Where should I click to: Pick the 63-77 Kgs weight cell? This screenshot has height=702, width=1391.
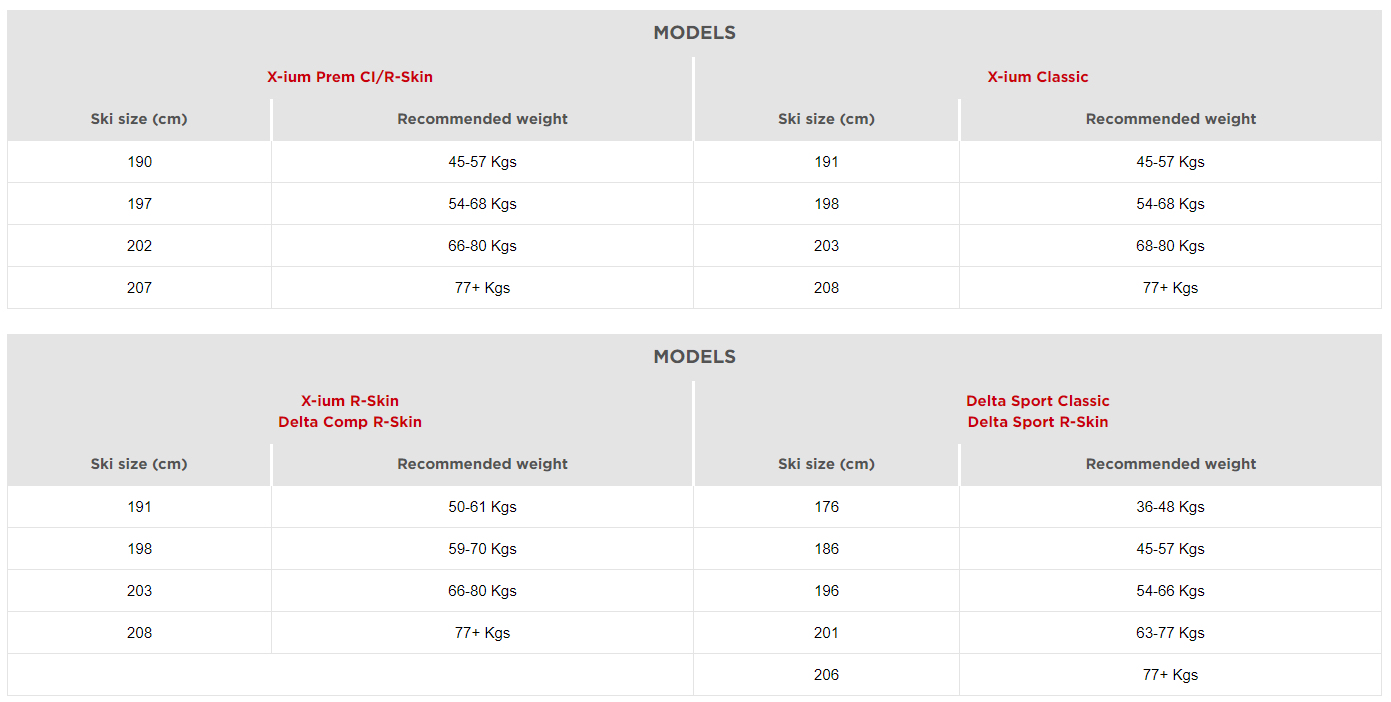[x=1170, y=633]
